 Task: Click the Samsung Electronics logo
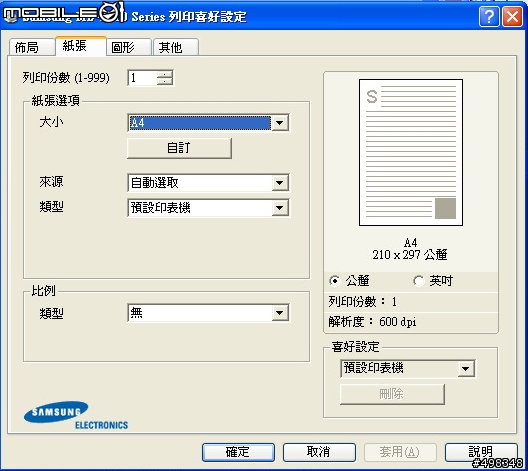pyautogui.click(x=76, y=415)
